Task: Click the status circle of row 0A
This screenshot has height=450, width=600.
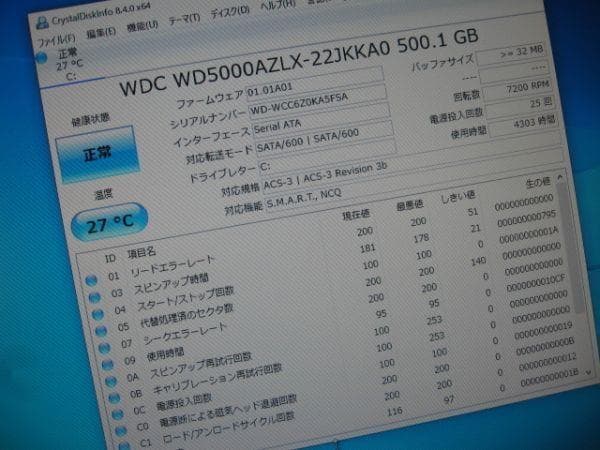Action: coord(111,381)
